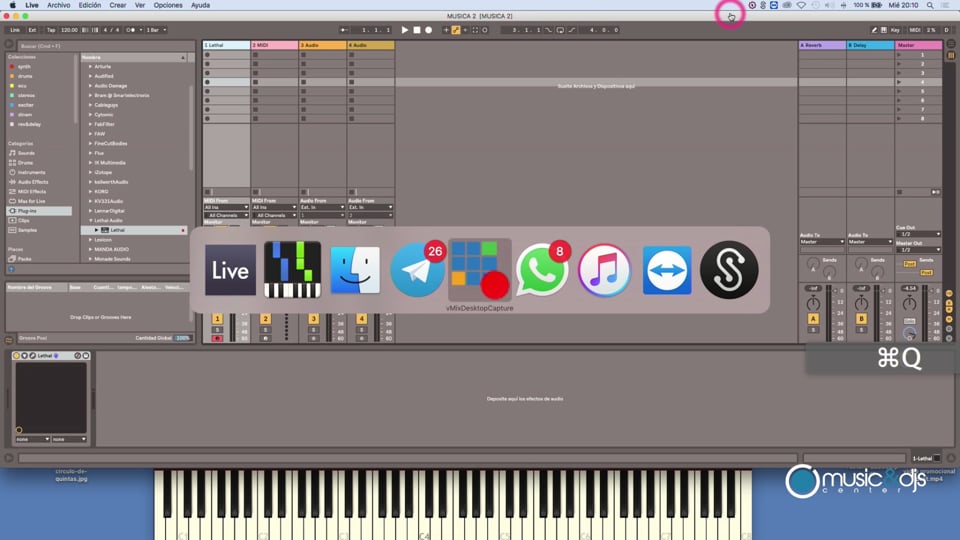960x540 pixels.
Task: Select vMixDesktopCapture in the app switcher
Action: click(x=479, y=270)
